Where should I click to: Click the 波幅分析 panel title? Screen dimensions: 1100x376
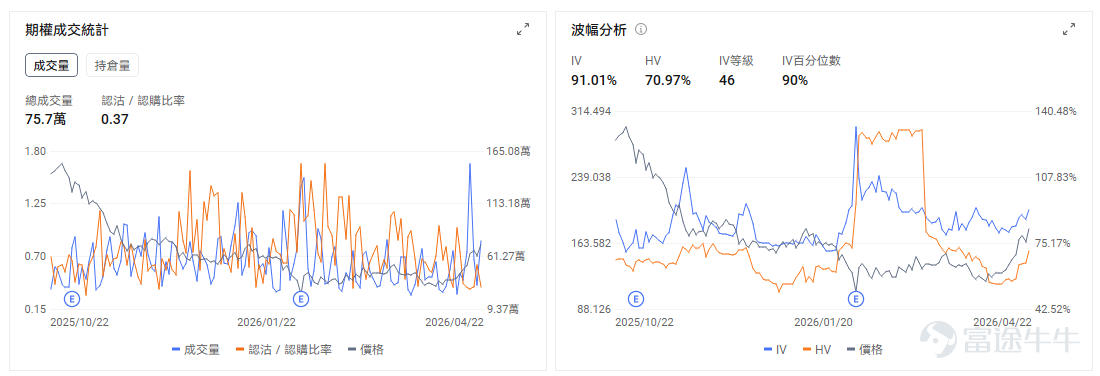[x=599, y=30]
